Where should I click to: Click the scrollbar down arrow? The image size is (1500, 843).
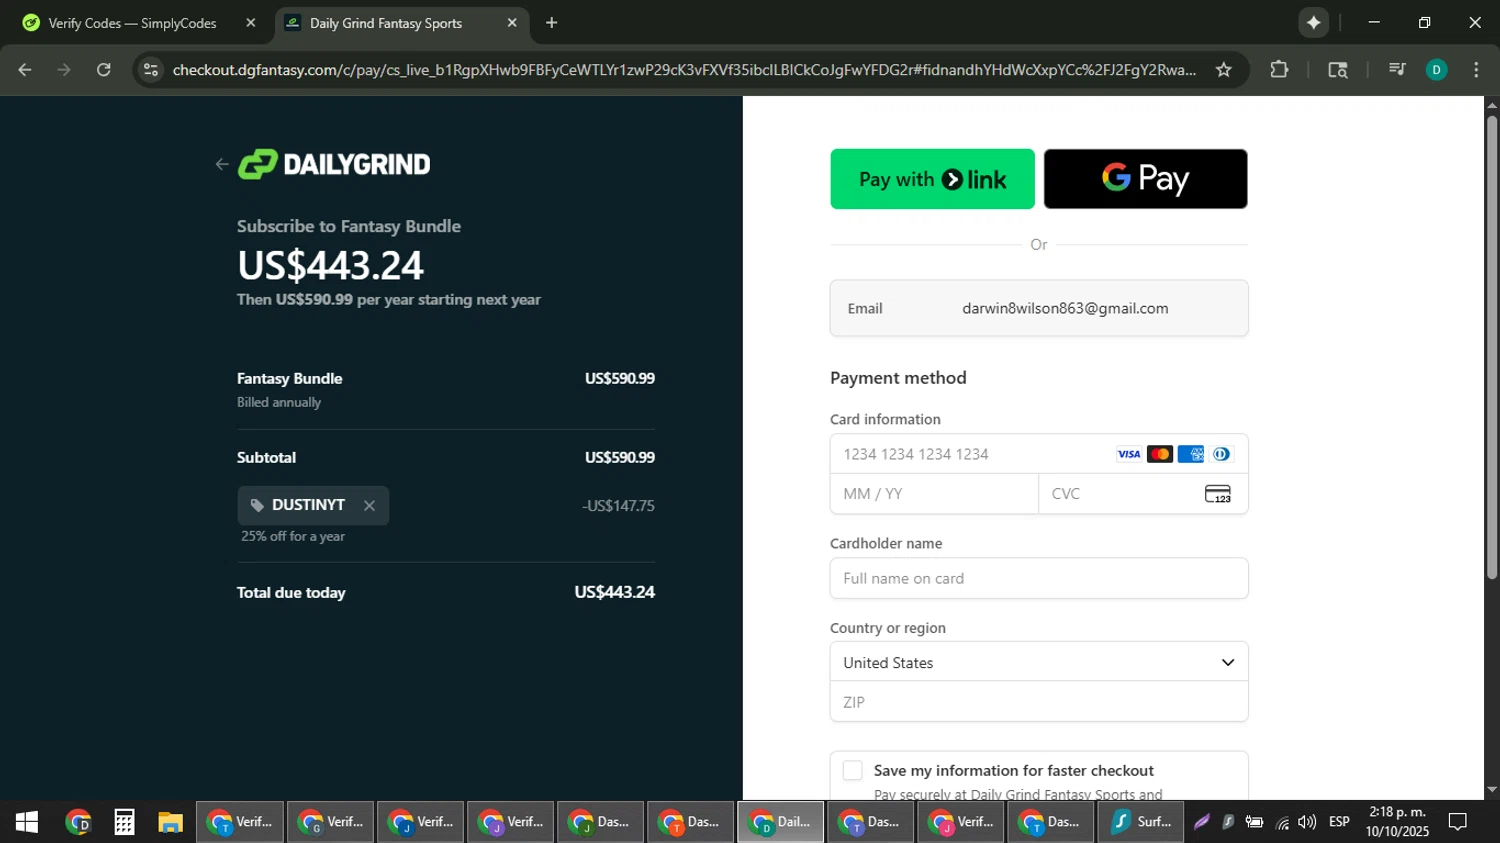point(1491,790)
